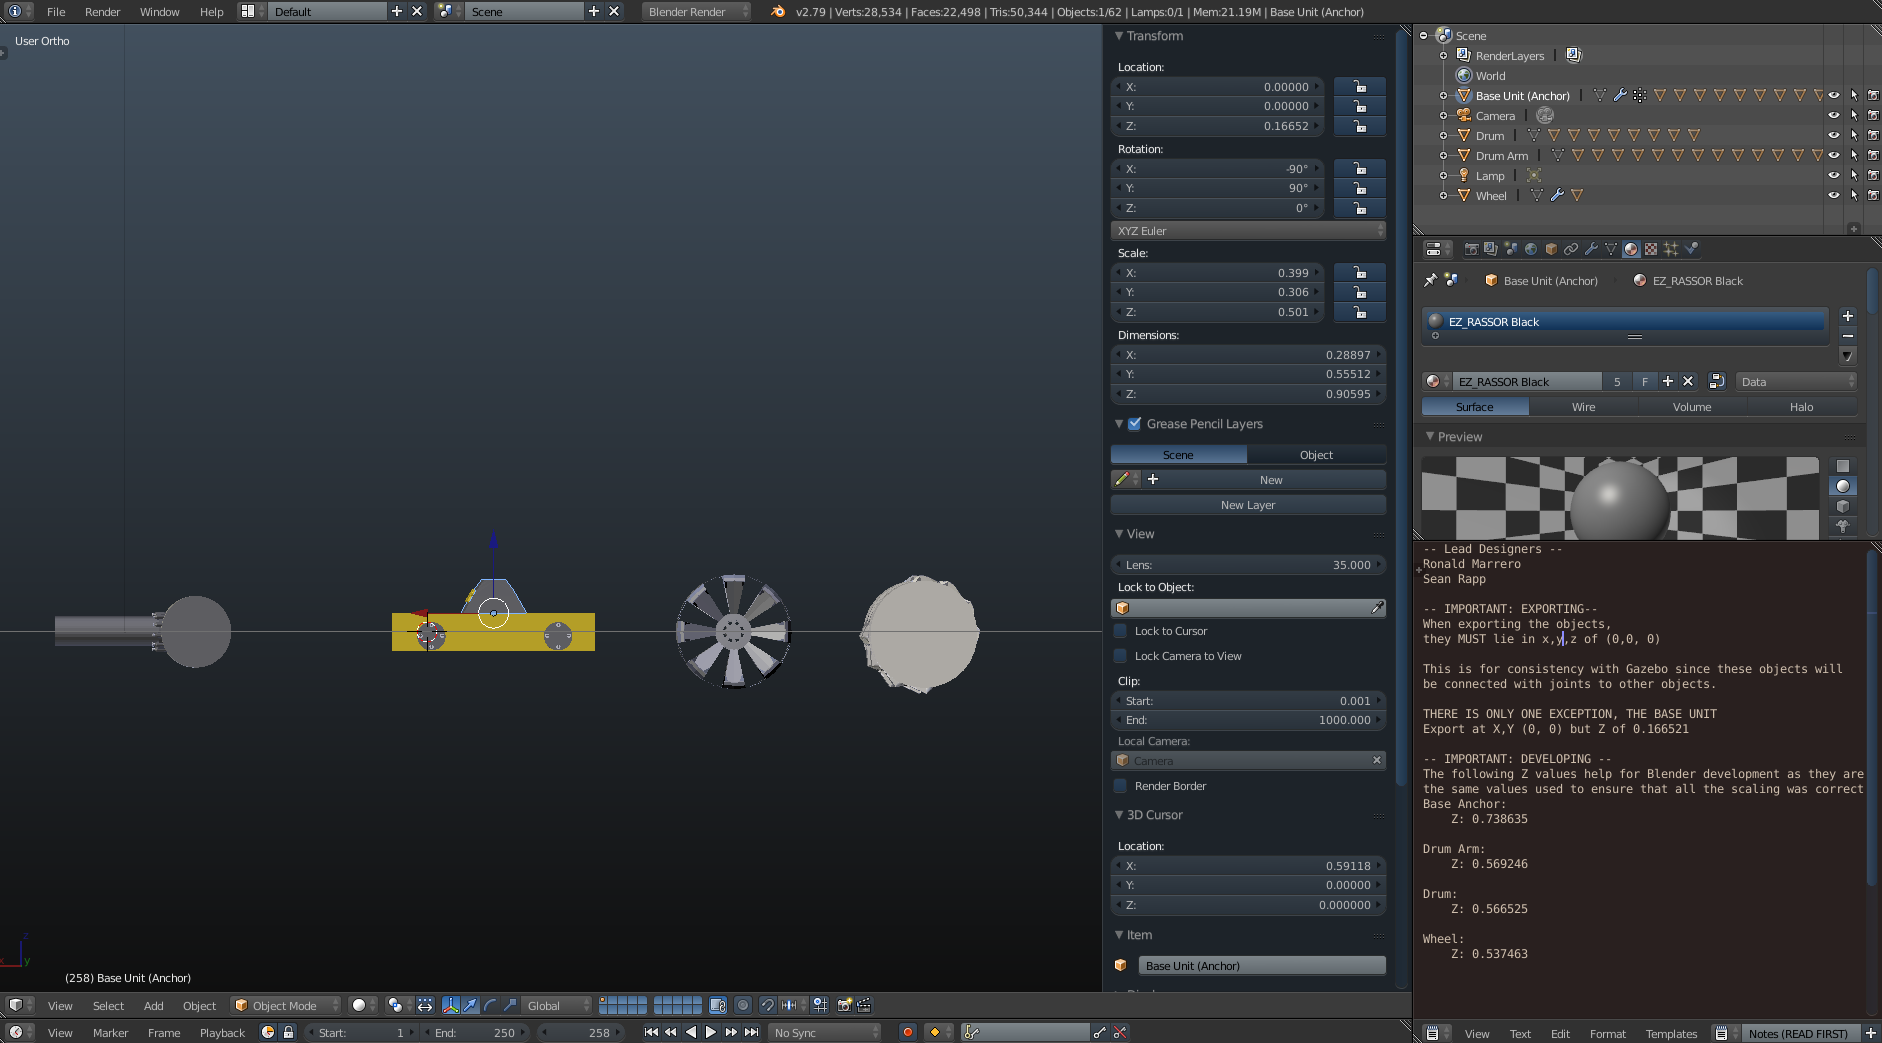This screenshot has width=1882, height=1043.
Task: Open the Scene properties tab icon
Action: pos(1511,249)
